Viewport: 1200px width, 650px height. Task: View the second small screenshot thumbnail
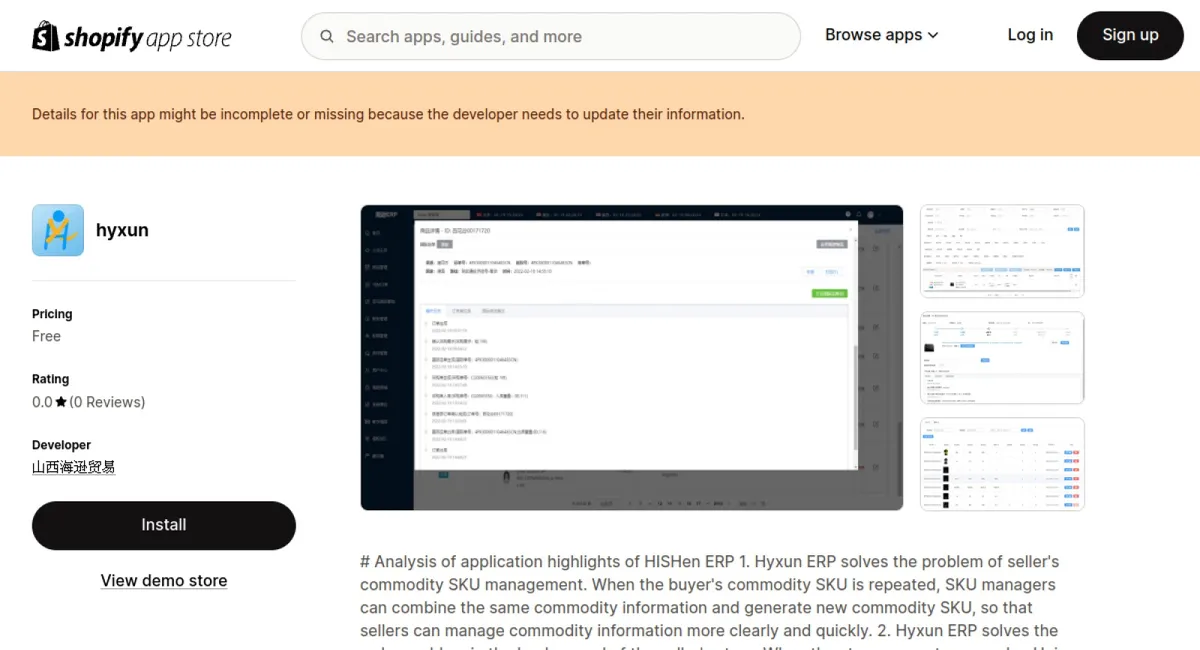tap(1002, 358)
